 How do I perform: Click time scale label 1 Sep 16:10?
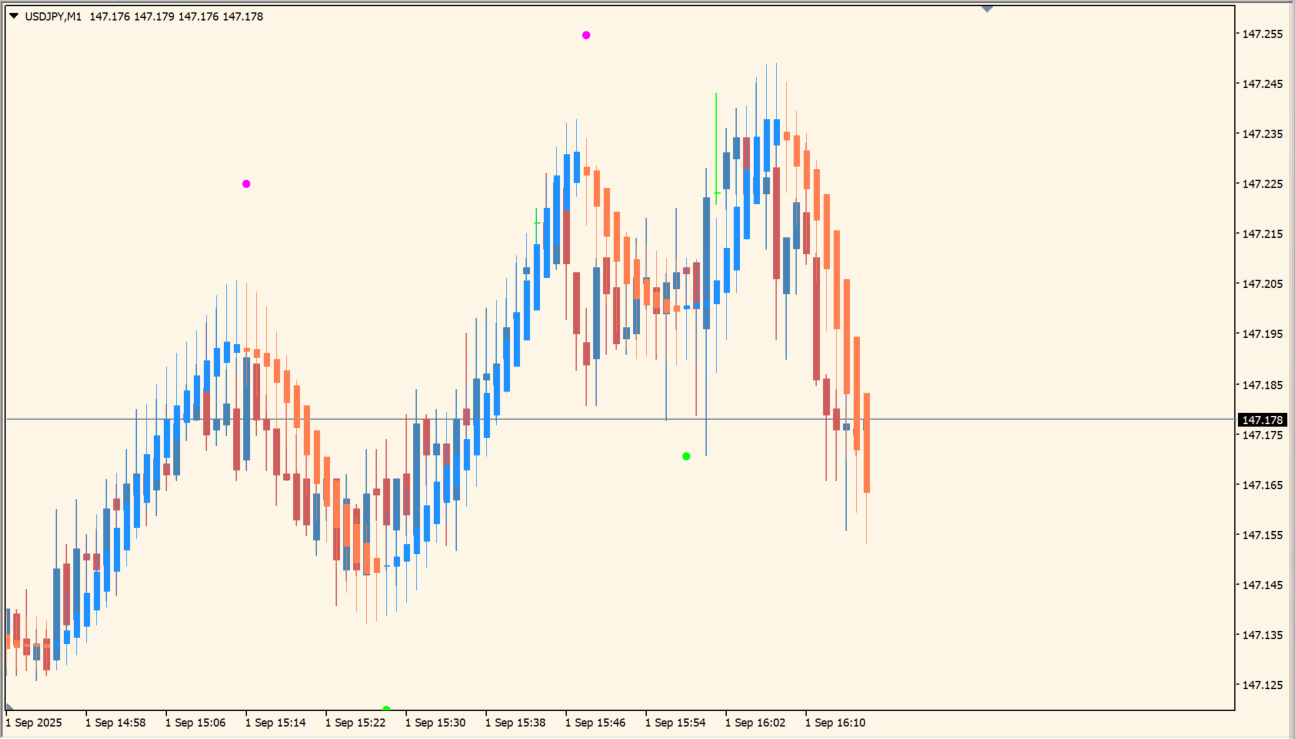[835, 722]
